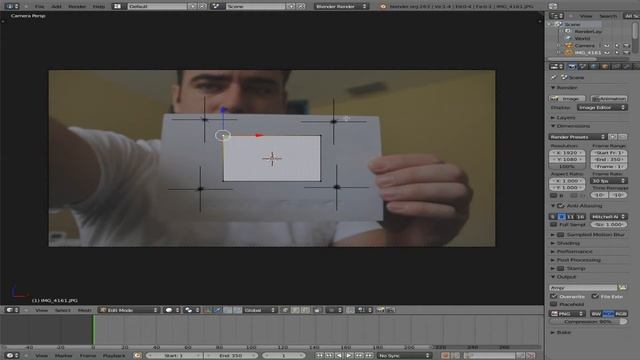The image size is (640, 360).
Task: Remove render preset with minus button
Action: [622, 137]
